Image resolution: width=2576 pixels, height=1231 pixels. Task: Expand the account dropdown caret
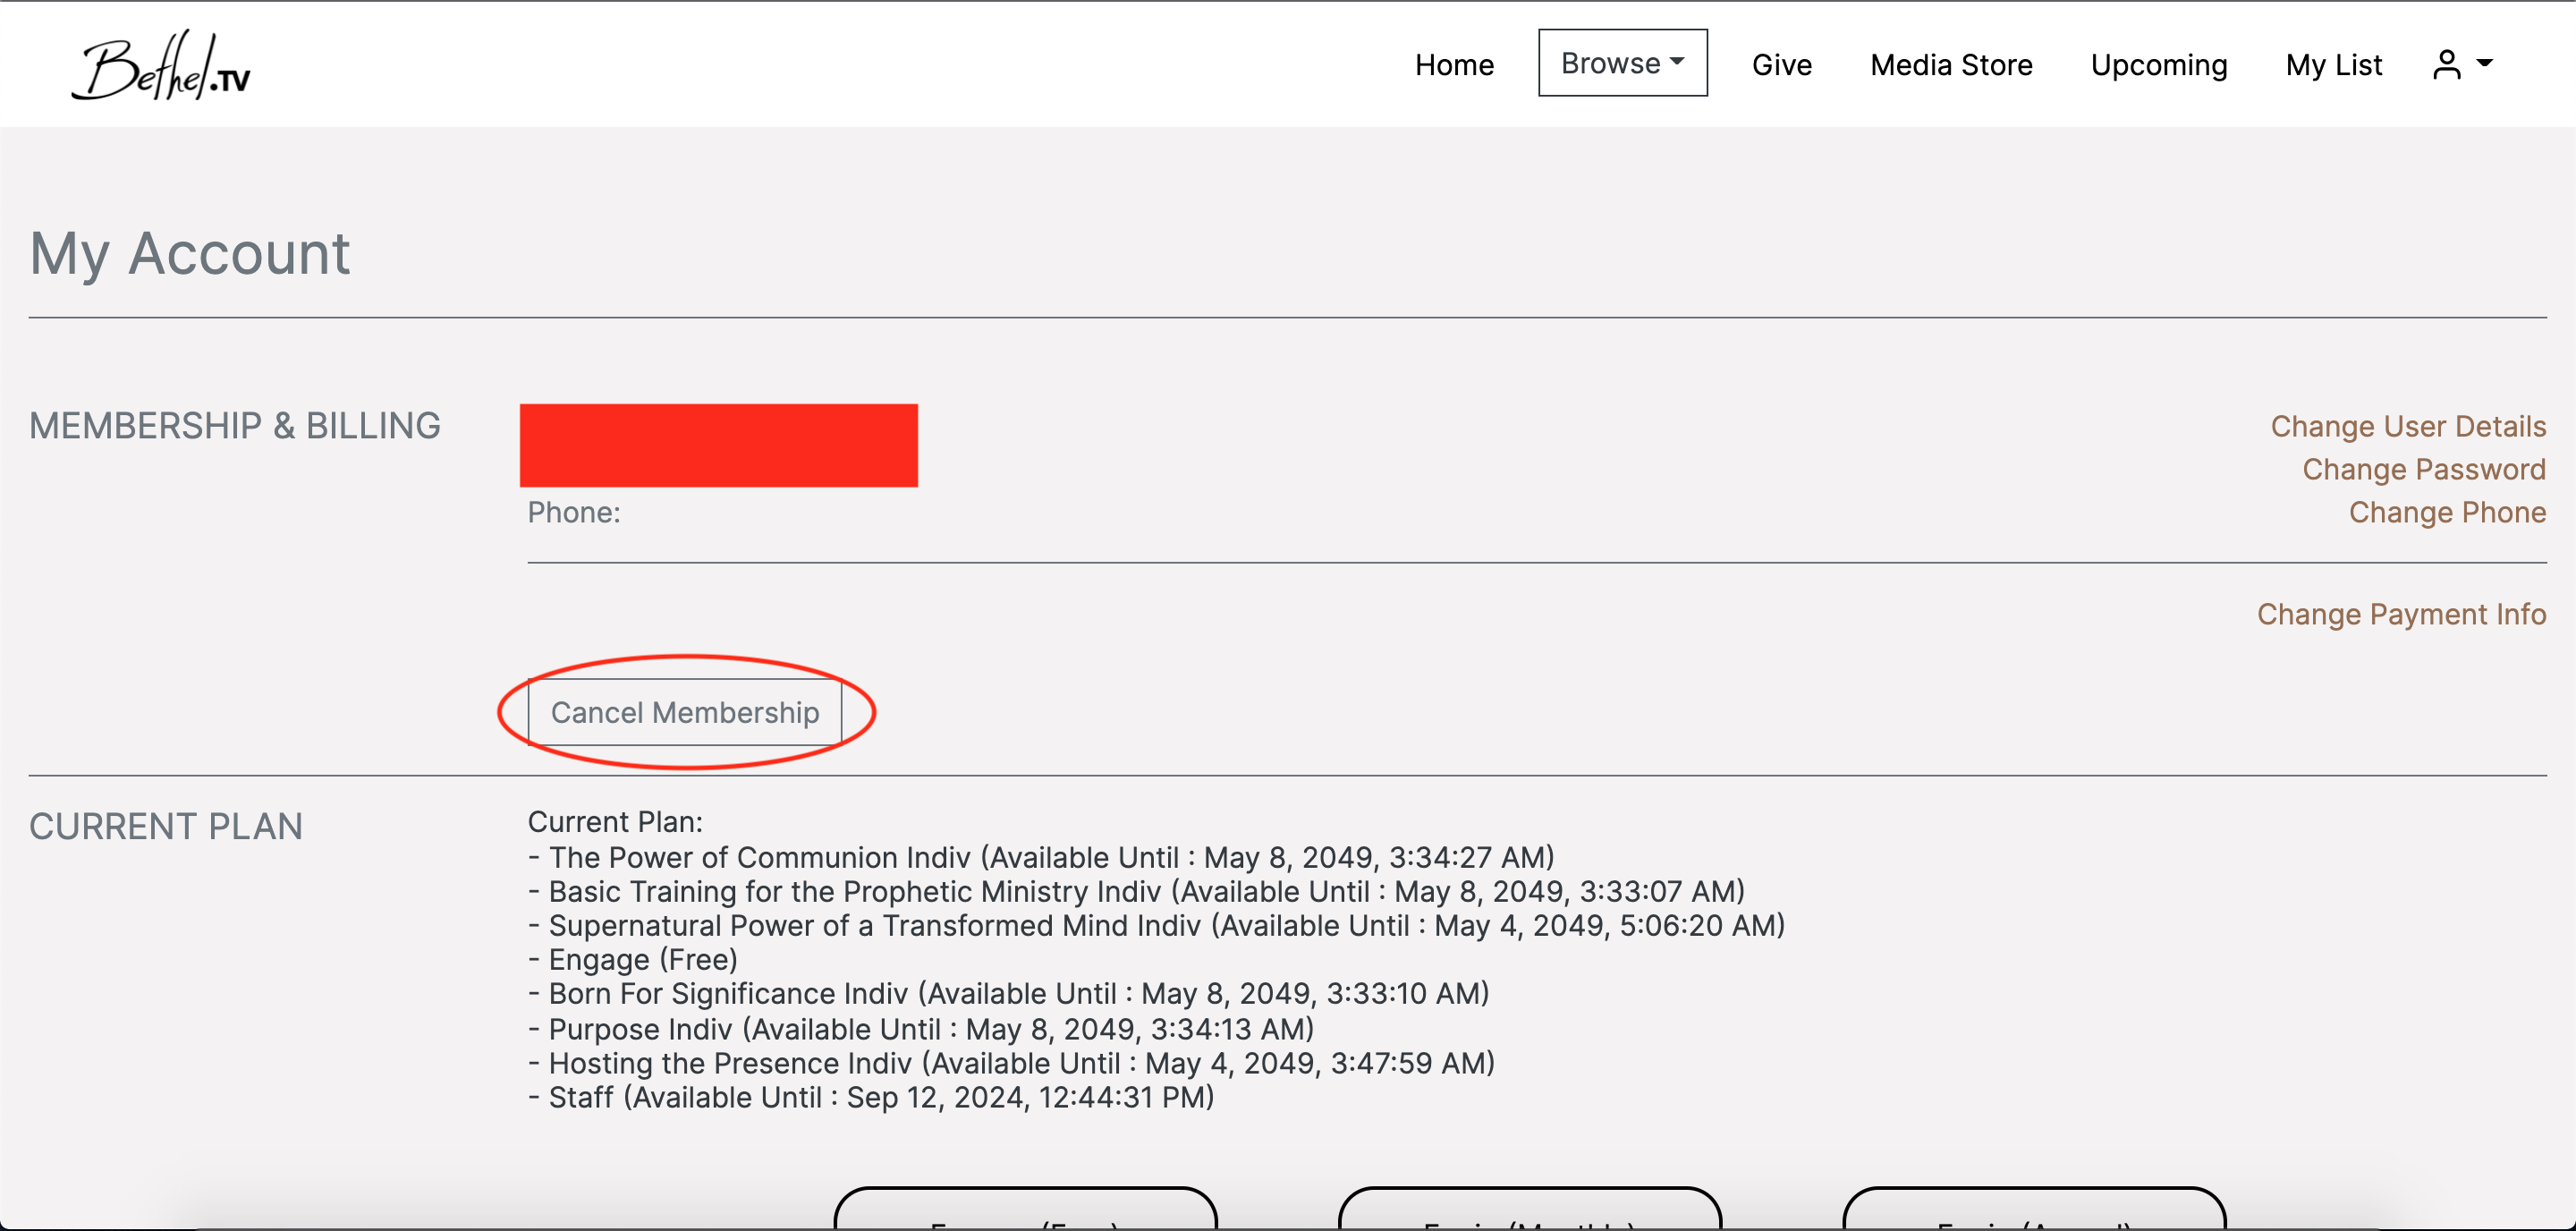2484,63
